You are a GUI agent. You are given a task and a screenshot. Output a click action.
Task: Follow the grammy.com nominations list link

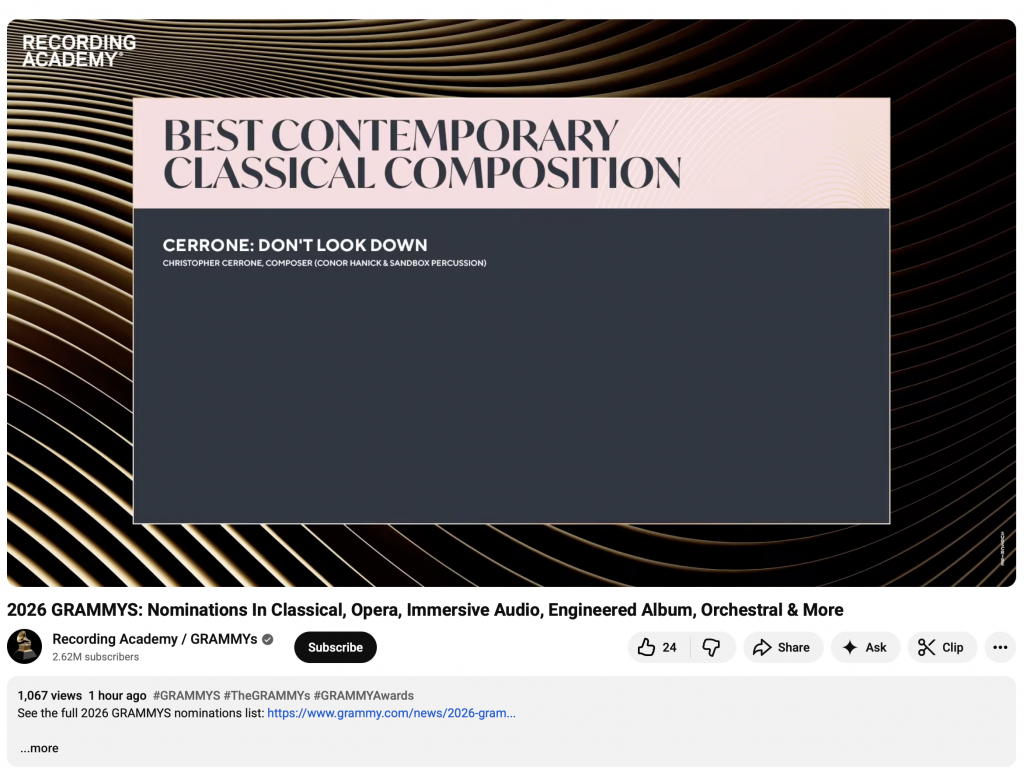pos(391,713)
